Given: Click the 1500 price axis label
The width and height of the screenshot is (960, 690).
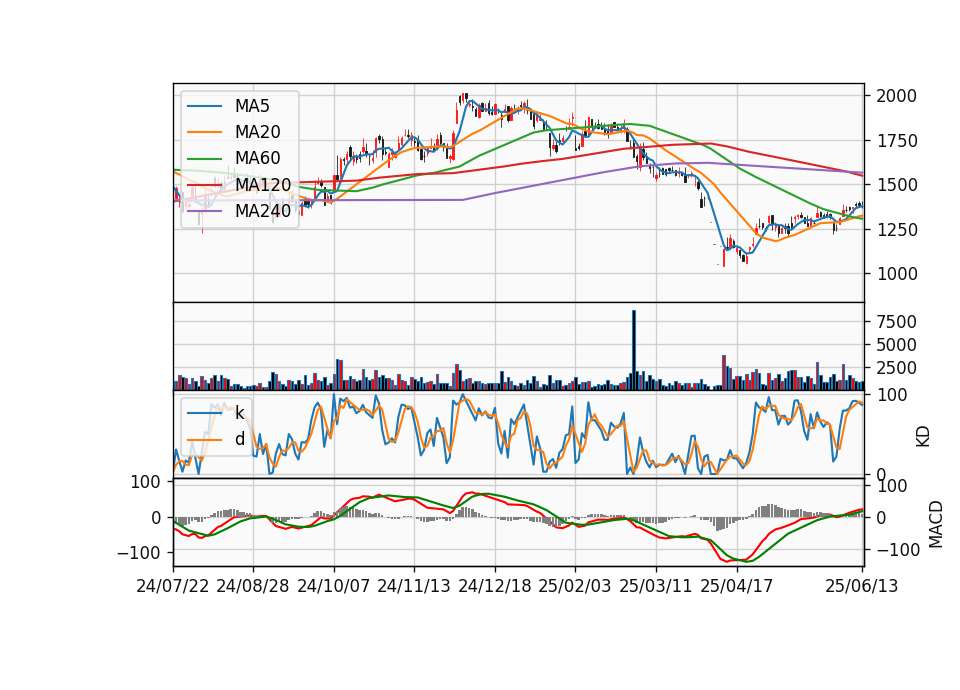Looking at the screenshot, I should [897, 185].
